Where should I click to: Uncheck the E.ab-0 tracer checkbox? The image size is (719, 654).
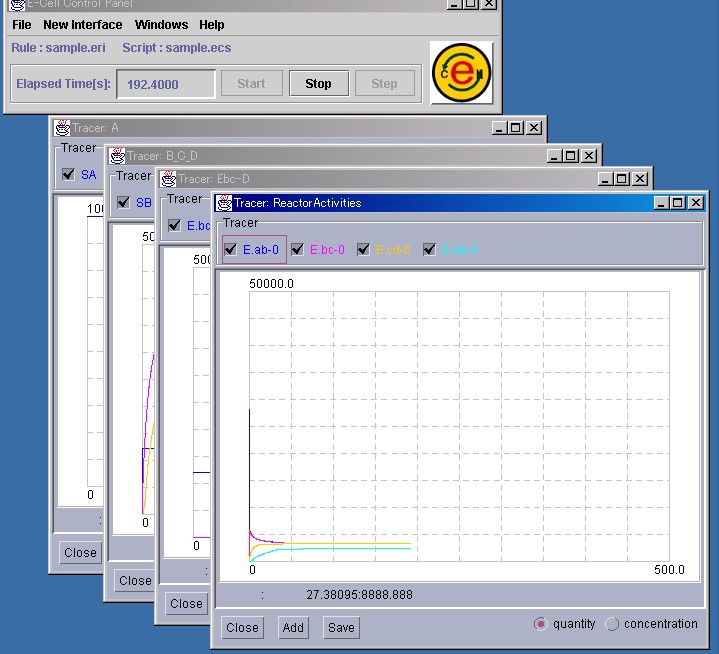231,250
